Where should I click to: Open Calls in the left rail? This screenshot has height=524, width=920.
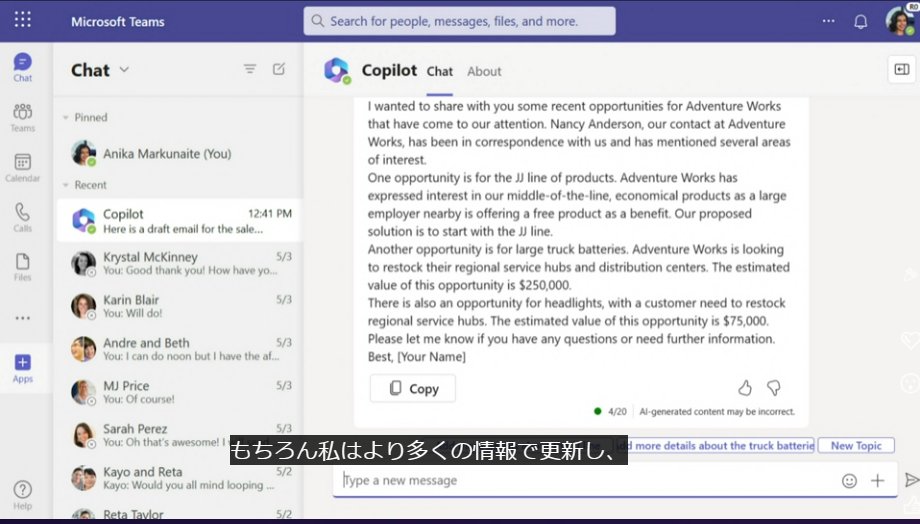(22, 218)
